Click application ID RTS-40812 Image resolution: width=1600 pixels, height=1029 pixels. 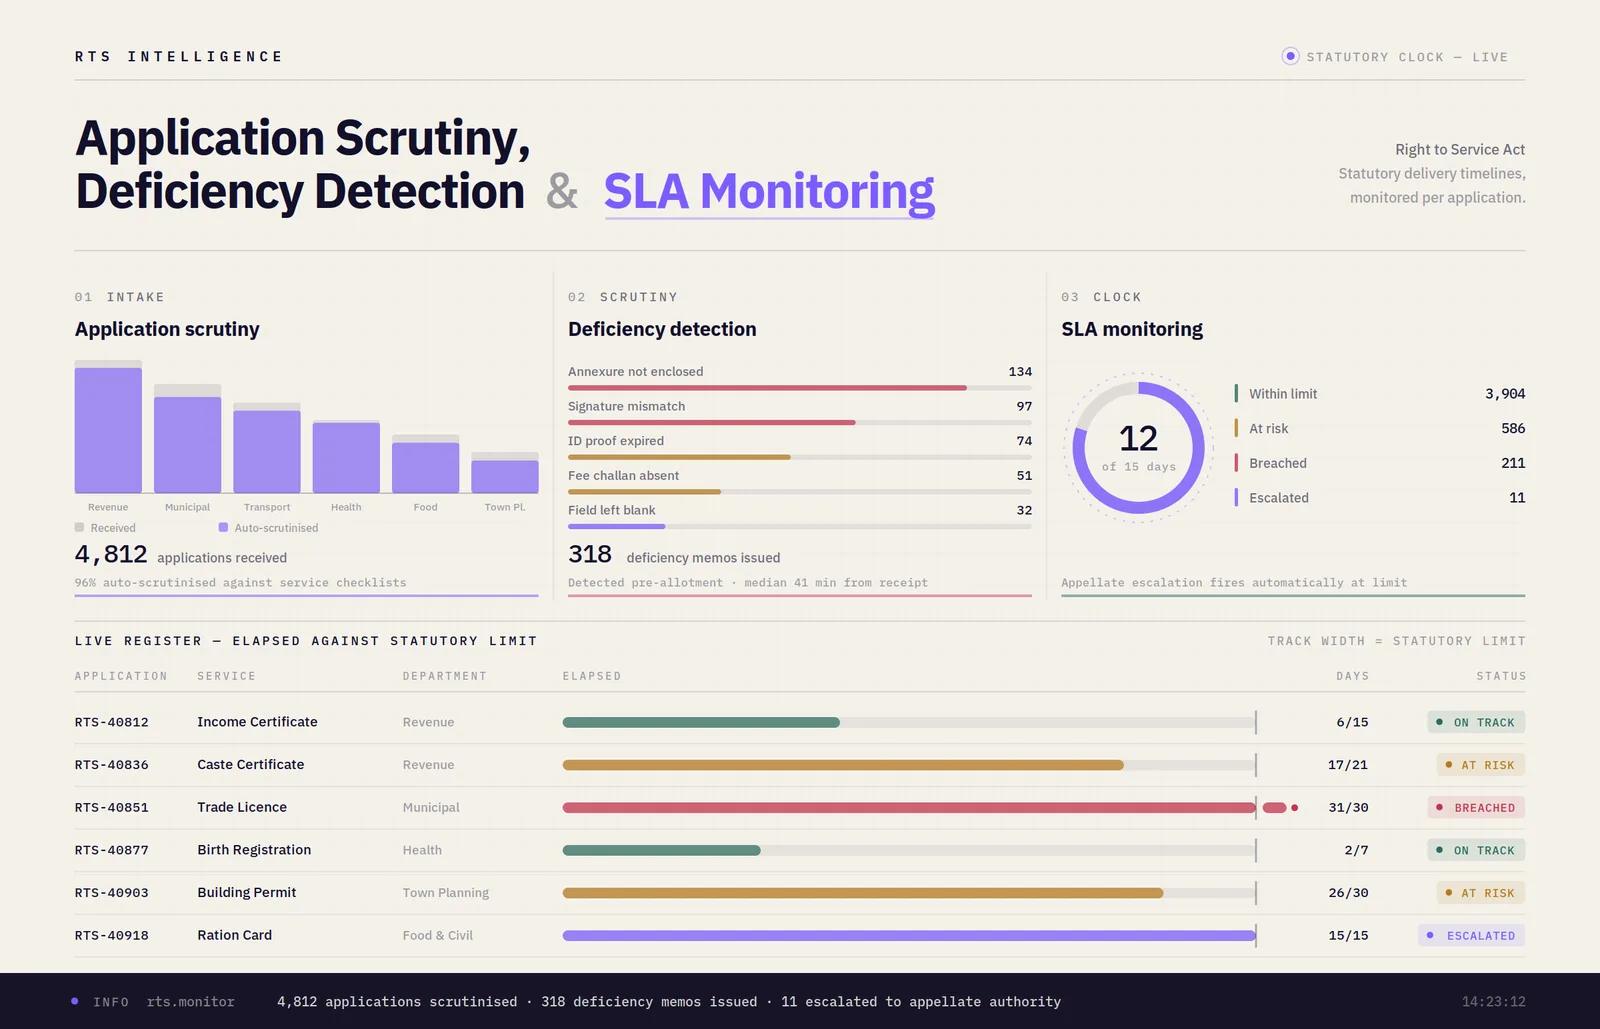(112, 722)
